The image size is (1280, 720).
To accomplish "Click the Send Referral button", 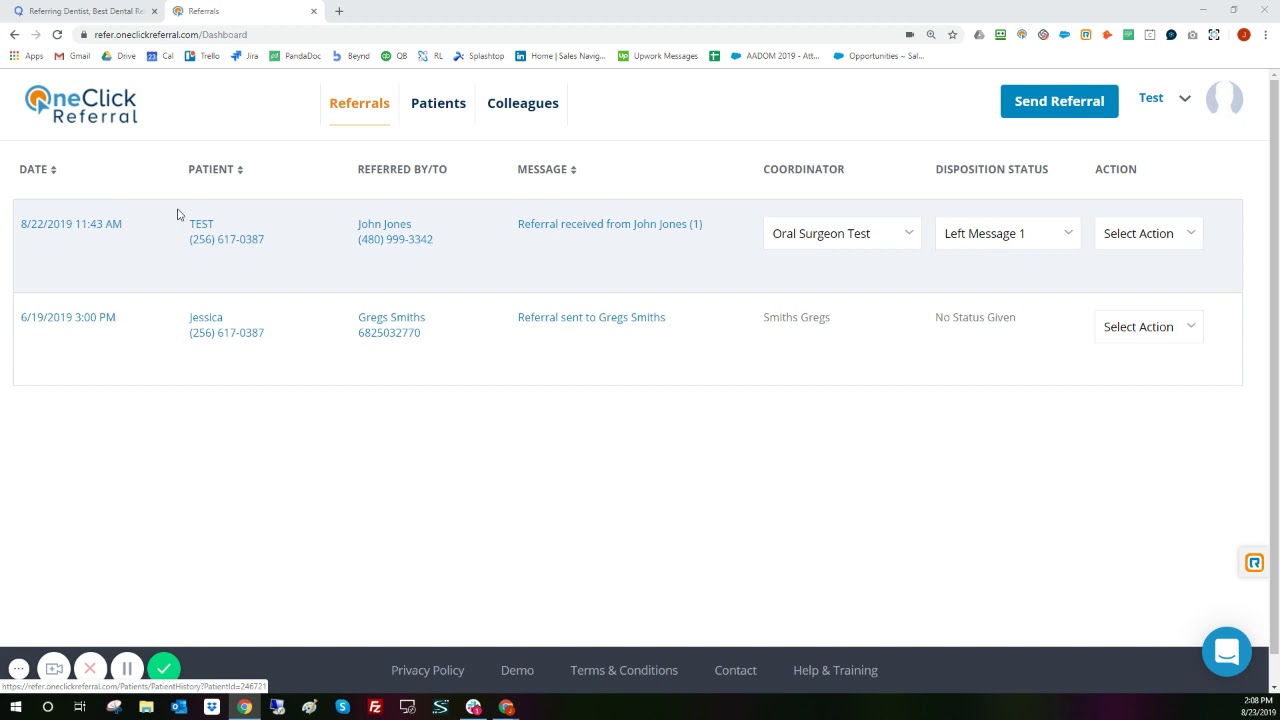I will (x=1059, y=101).
